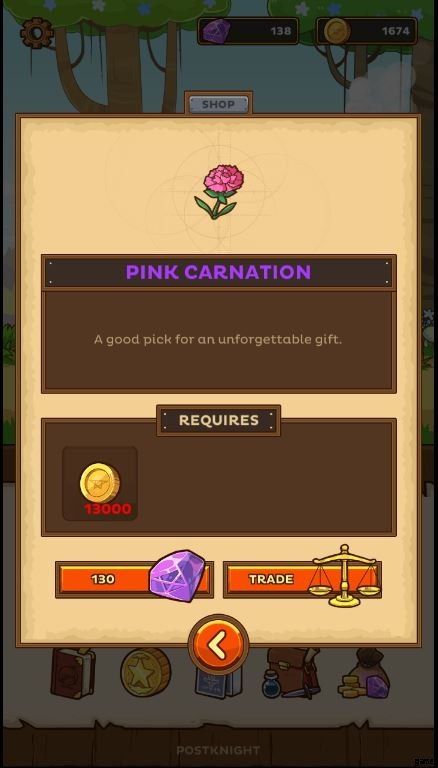The width and height of the screenshot is (438, 768).
Task: Tap the Postknight logo at bottom
Action: pyautogui.click(x=219, y=750)
